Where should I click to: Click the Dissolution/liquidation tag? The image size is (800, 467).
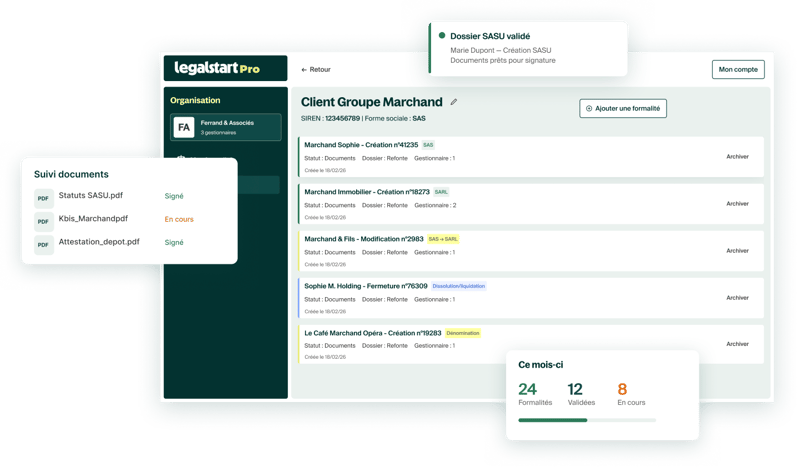coord(459,286)
